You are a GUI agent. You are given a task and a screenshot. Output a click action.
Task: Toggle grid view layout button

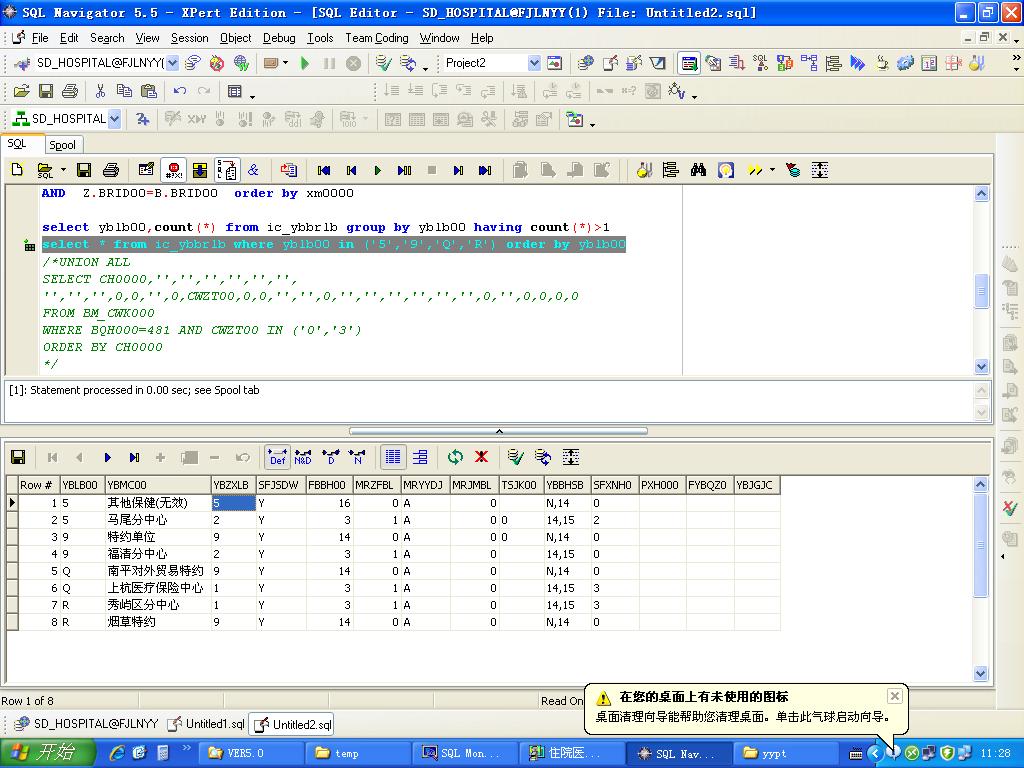[393, 457]
